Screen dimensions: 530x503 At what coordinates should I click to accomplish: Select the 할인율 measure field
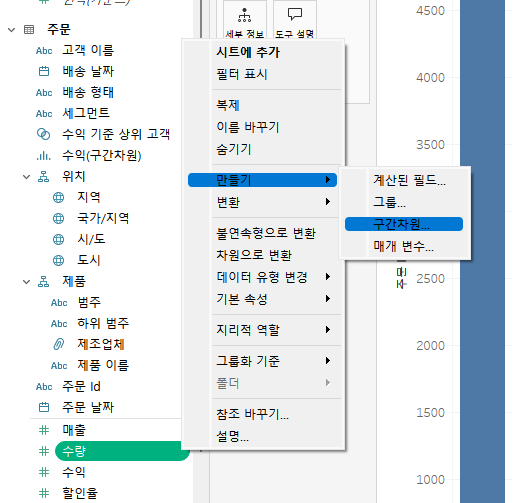click(80, 493)
